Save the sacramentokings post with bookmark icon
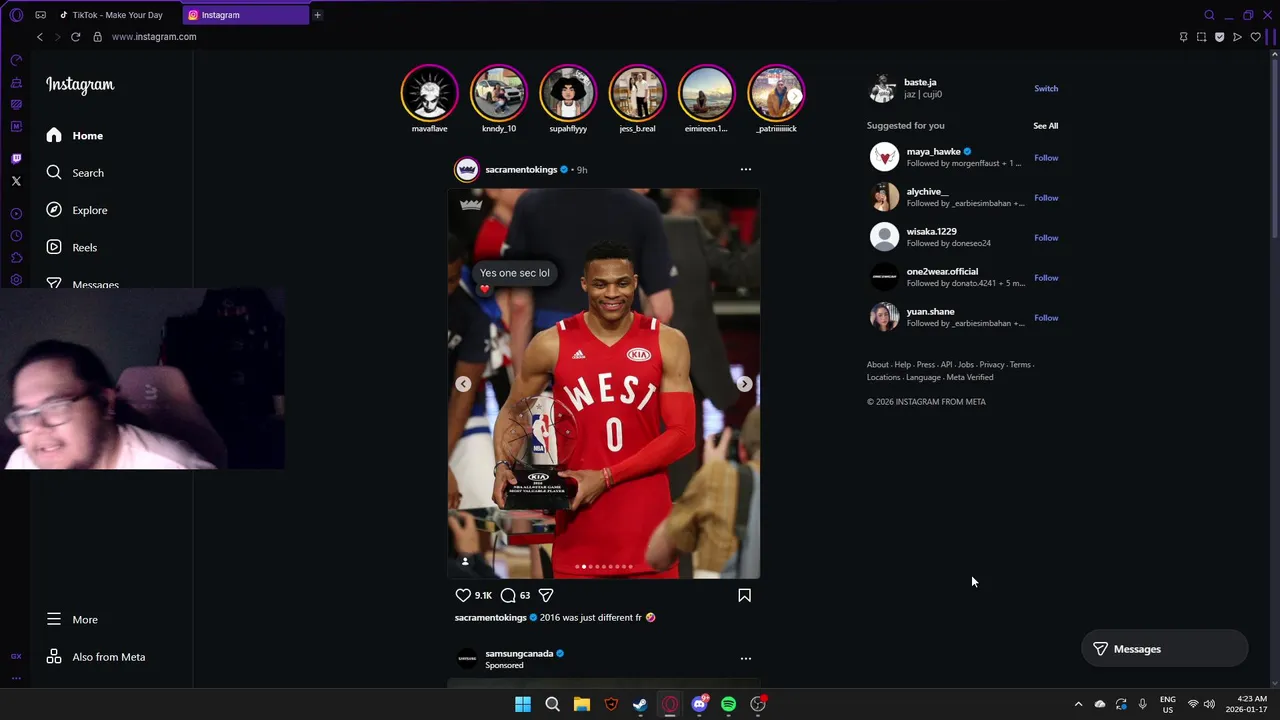 (744, 595)
